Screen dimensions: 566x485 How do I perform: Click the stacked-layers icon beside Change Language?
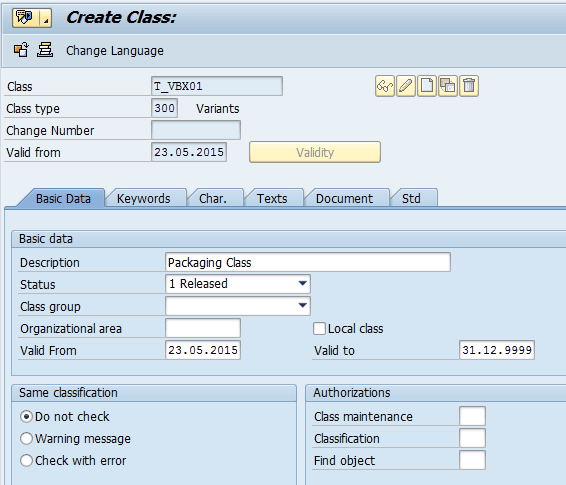pos(45,50)
